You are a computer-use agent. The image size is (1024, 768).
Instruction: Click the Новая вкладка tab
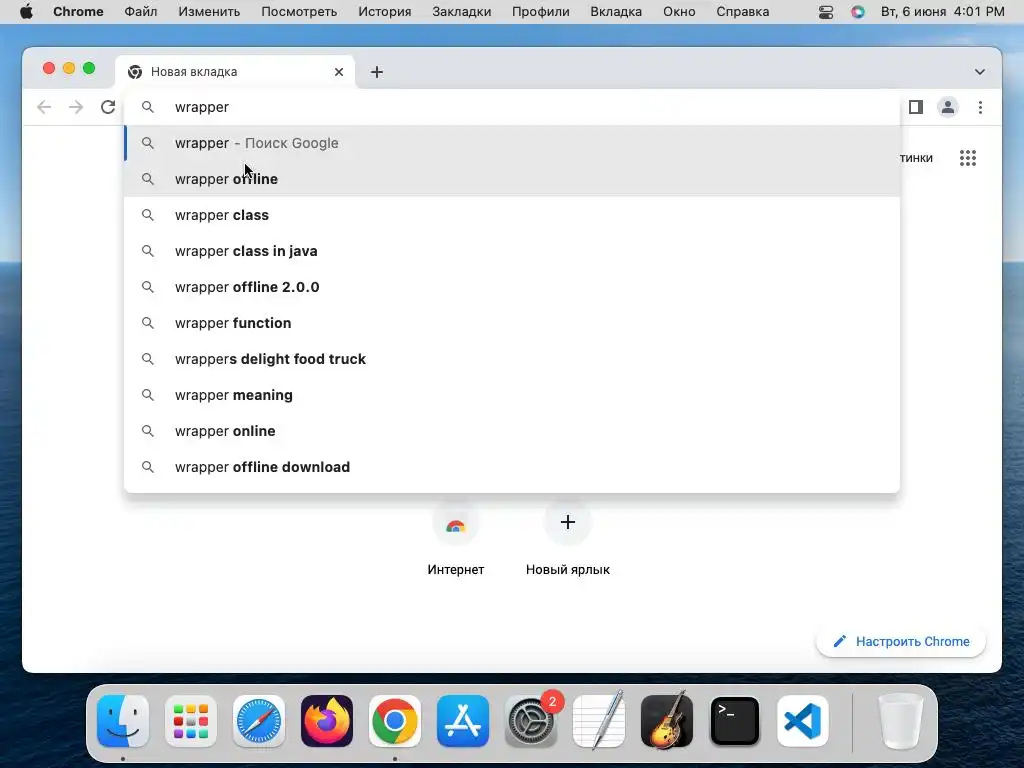(x=235, y=72)
